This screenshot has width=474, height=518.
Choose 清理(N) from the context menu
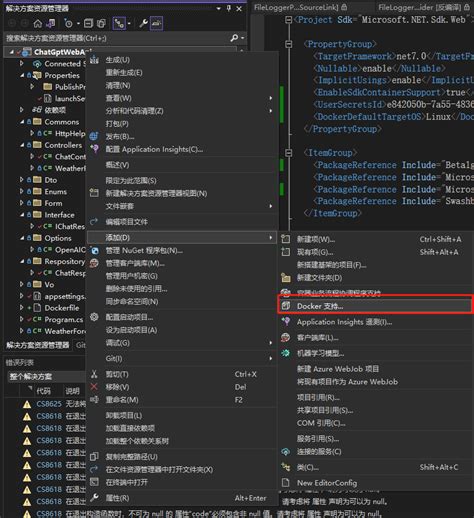(182, 85)
